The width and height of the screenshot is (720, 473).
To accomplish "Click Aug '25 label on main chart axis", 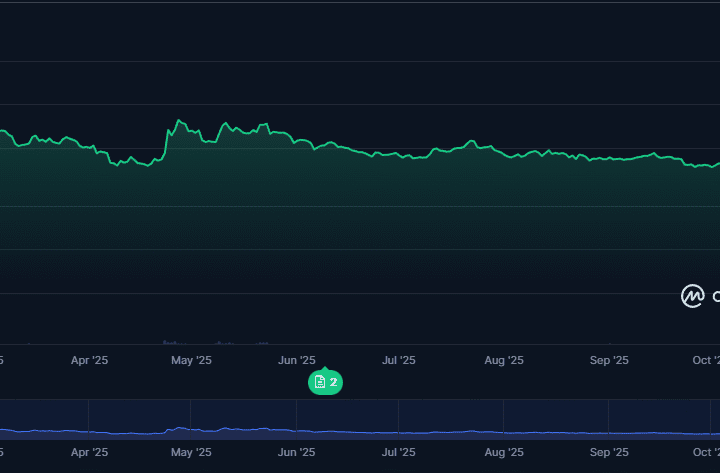I will click(x=504, y=360).
